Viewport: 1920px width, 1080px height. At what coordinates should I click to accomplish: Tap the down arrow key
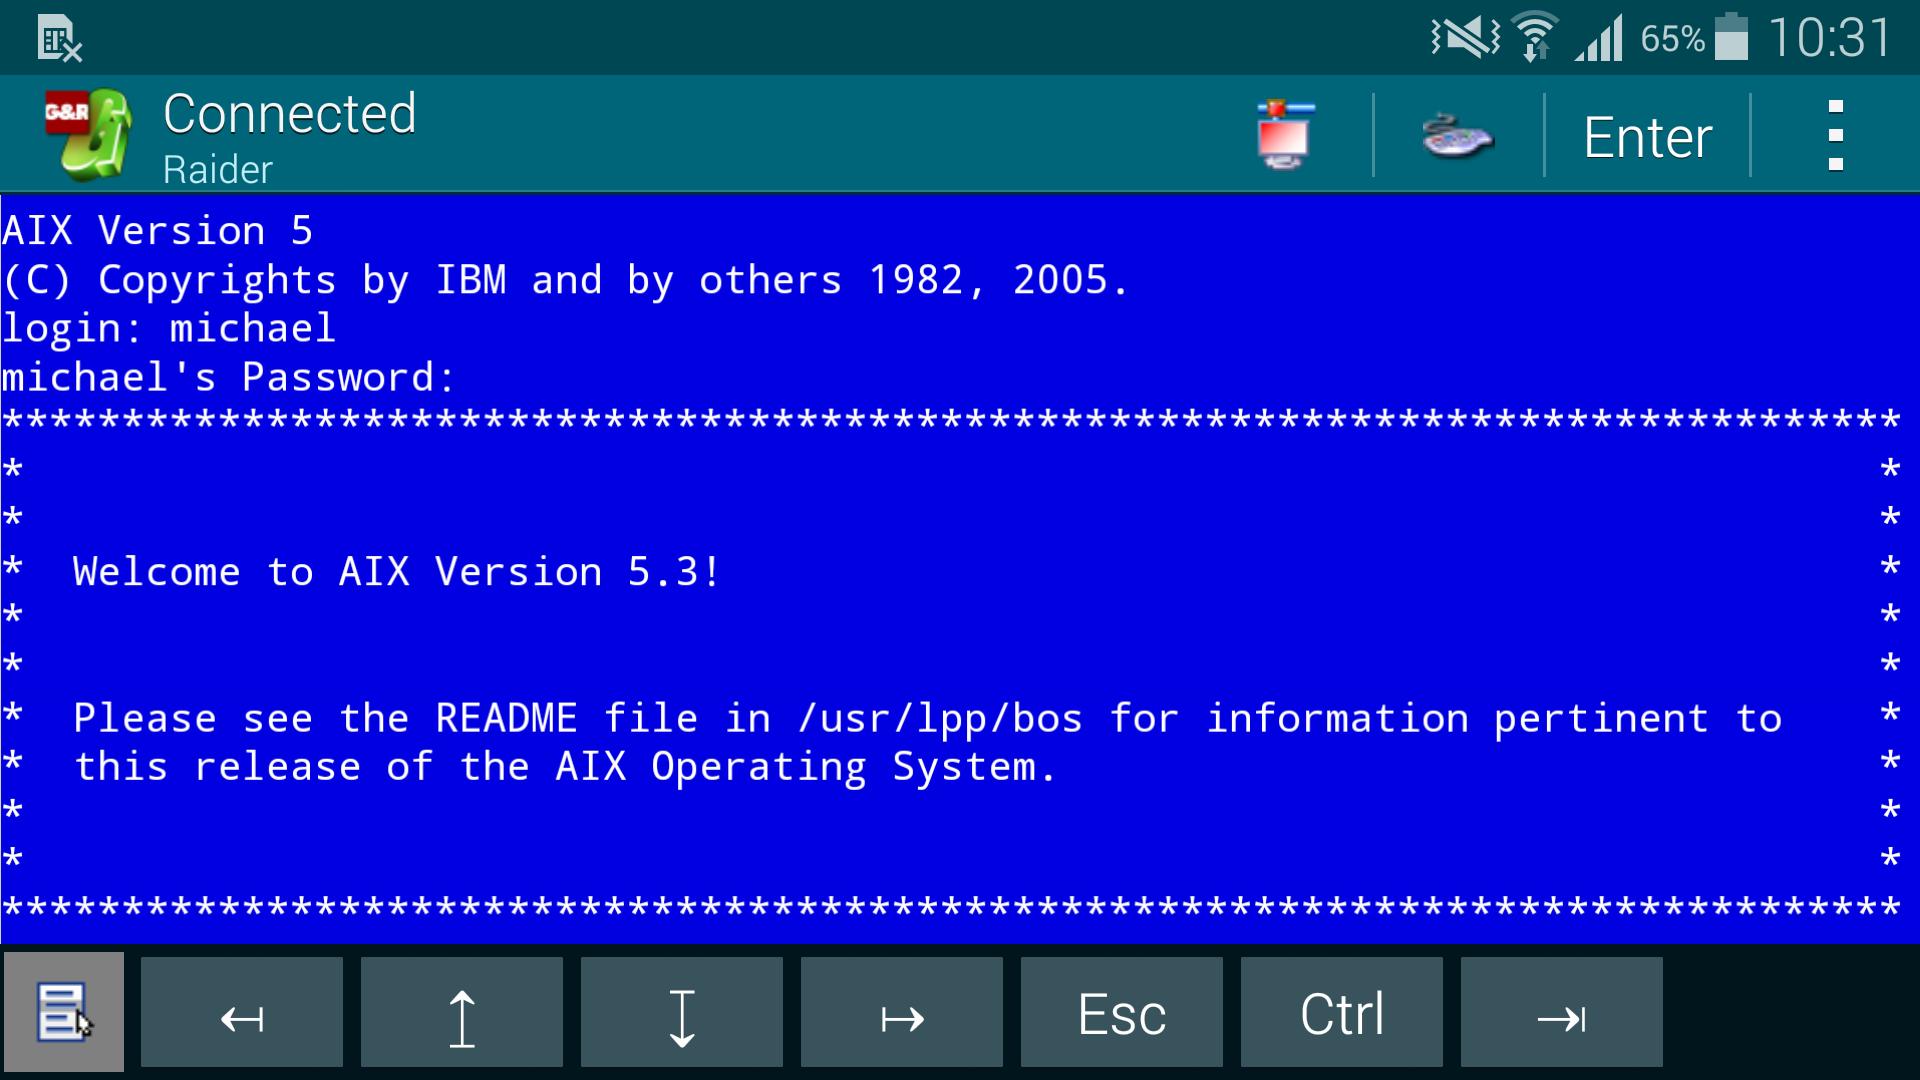(x=682, y=1012)
